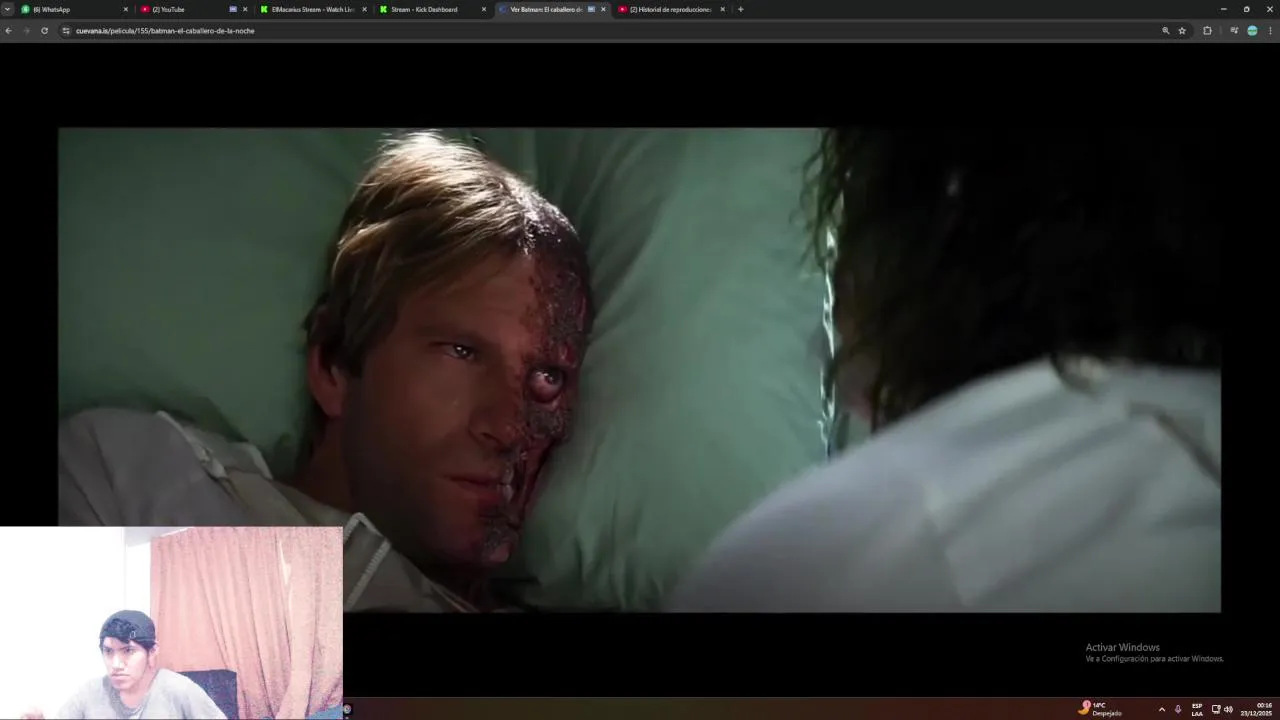Open the media controls button
Image resolution: width=1280 pixels, height=720 pixels.
click(x=1234, y=31)
